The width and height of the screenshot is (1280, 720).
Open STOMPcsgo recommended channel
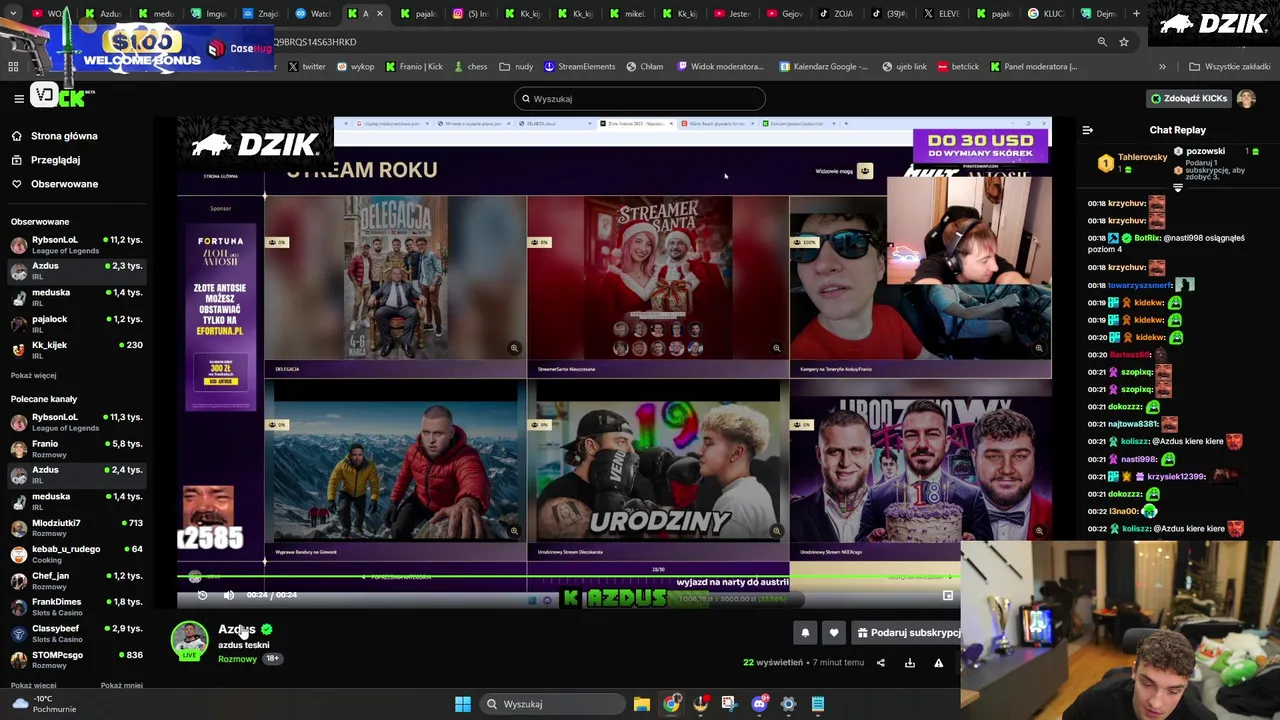pos(78,659)
